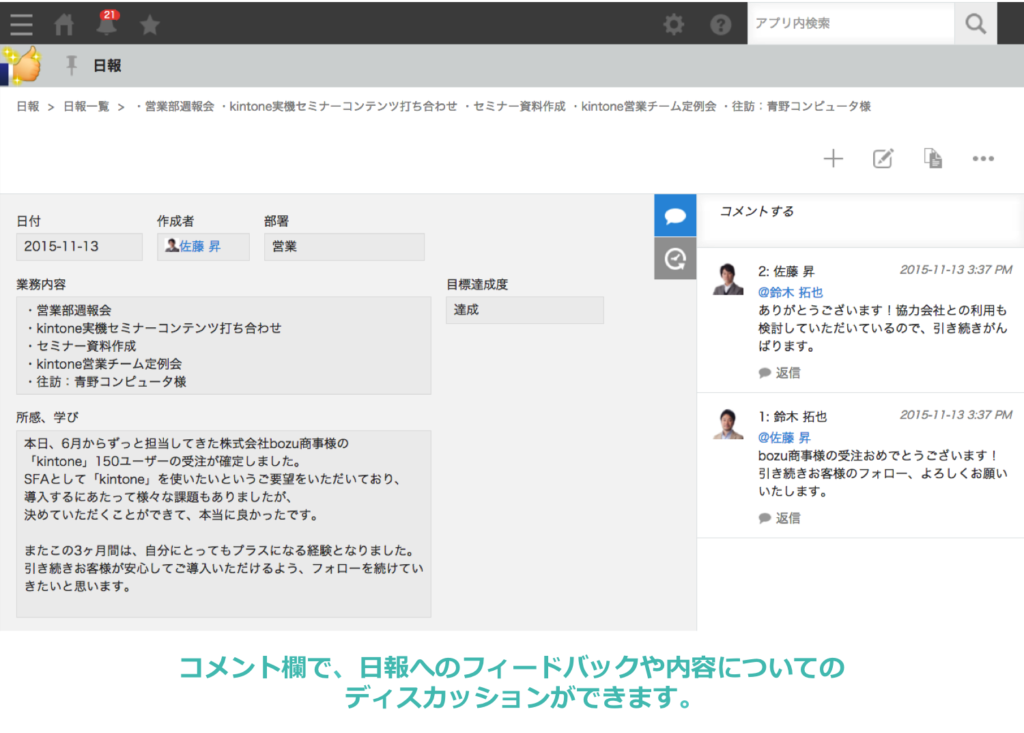Screen dimensions: 1024x733
Task: Open the hamburger menu
Action: pos(21,25)
